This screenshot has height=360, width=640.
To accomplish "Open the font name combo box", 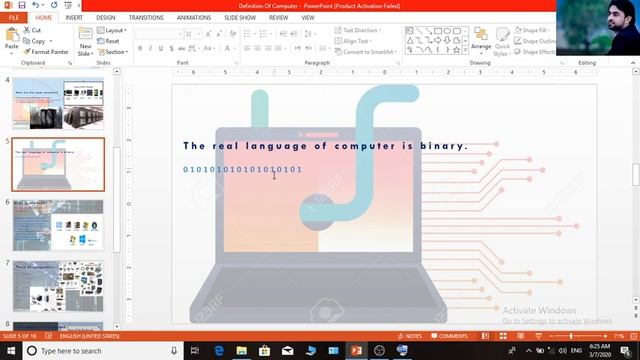I will 159,34.
